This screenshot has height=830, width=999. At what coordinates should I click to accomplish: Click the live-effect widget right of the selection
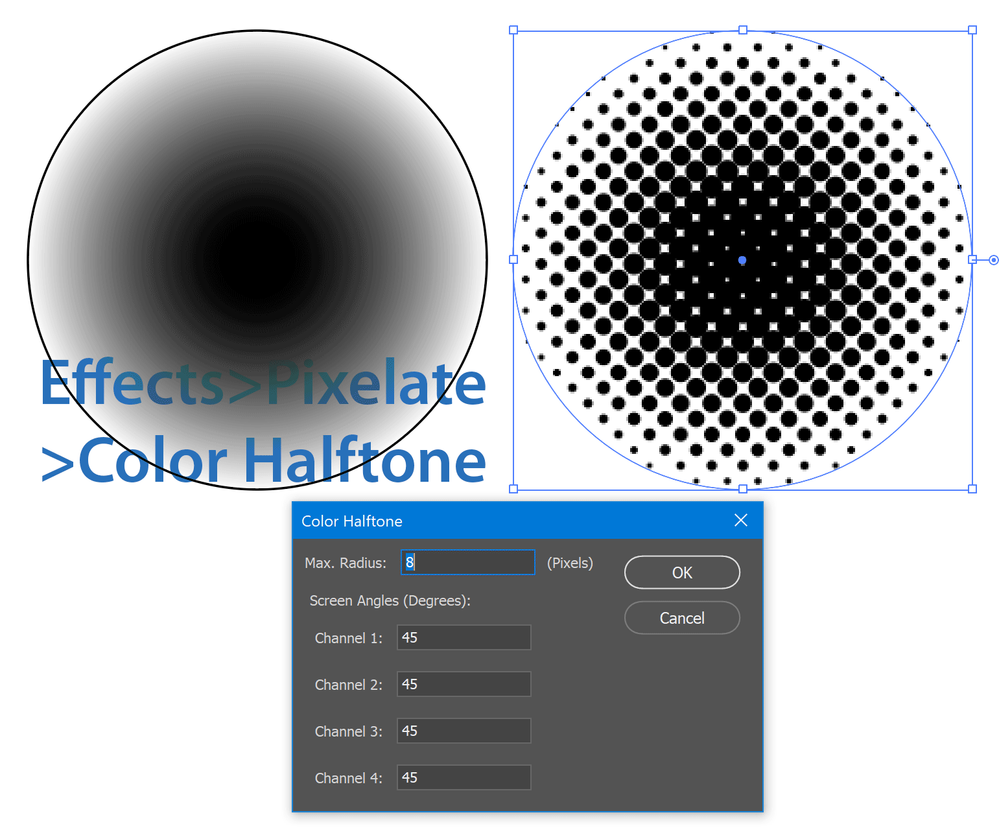pyautogui.click(x=993, y=259)
